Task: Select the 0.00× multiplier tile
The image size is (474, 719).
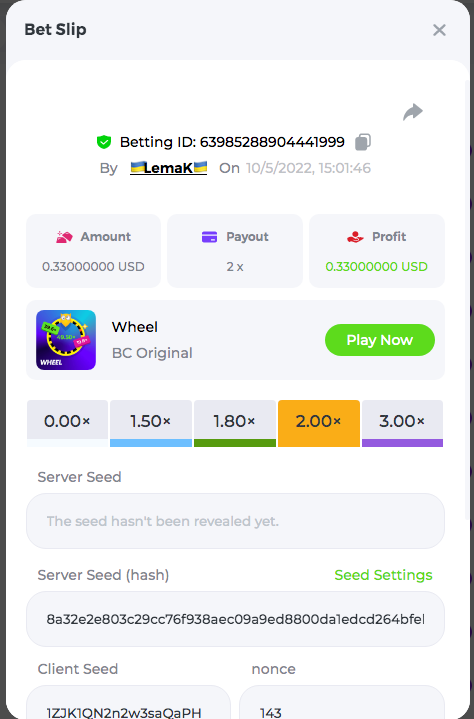Action: (x=67, y=423)
